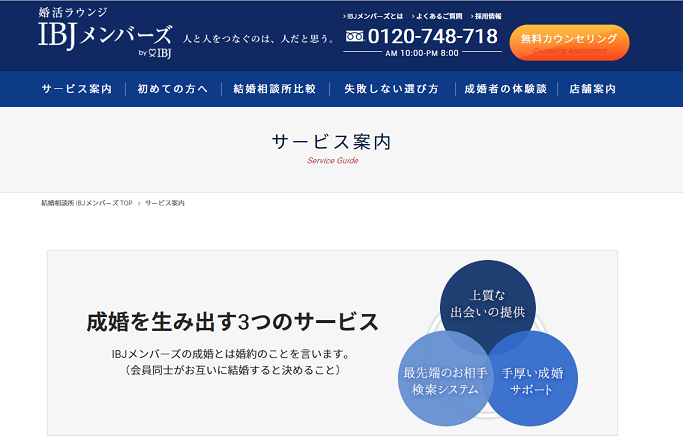Click the IBJメンバーズ logo
Image resolution: width=683 pixels, height=442 pixels.
coord(105,33)
